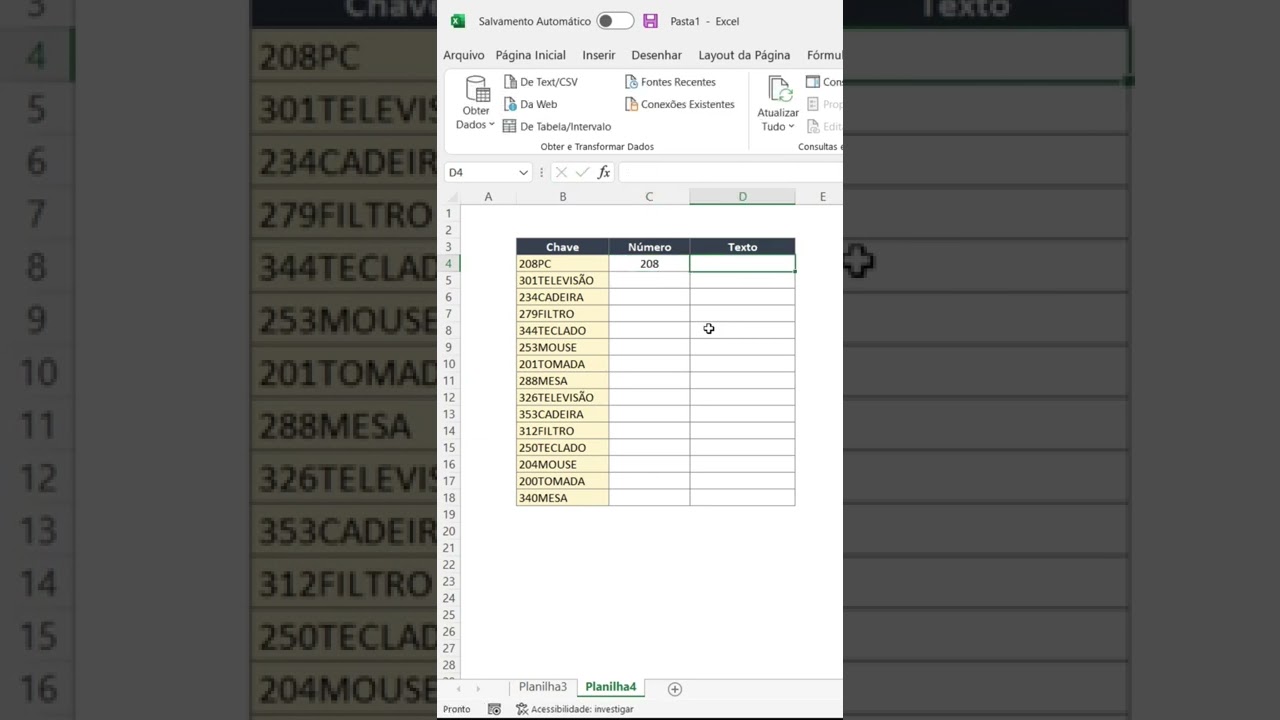Open the Obter Dados dropdown
Viewport: 1280px width, 720px height.
tap(476, 104)
